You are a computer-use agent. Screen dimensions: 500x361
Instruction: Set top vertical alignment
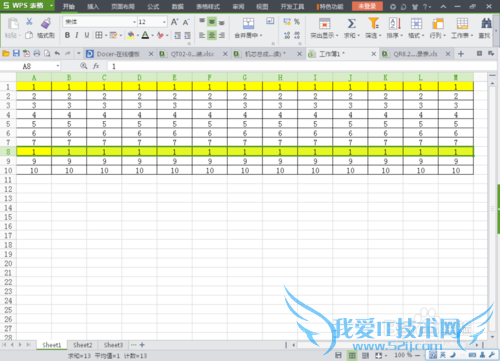point(202,22)
